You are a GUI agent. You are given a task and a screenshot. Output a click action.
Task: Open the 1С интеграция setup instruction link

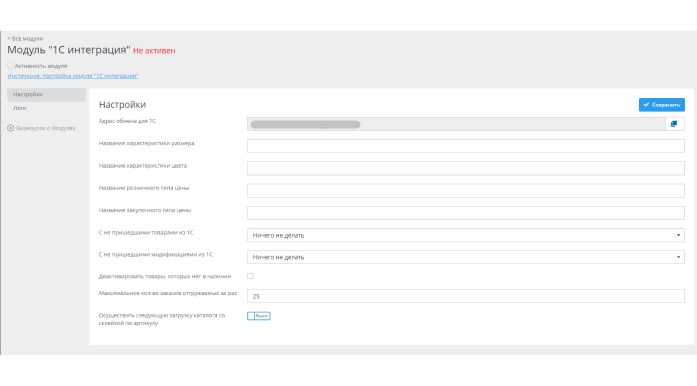tap(73, 76)
